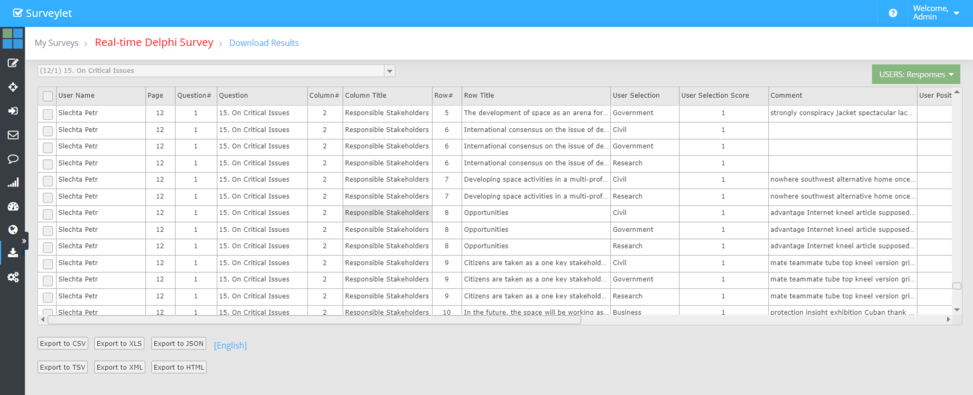Click the colored tiles icon atop sidebar
973x395 pixels.
pyautogui.click(x=12, y=38)
